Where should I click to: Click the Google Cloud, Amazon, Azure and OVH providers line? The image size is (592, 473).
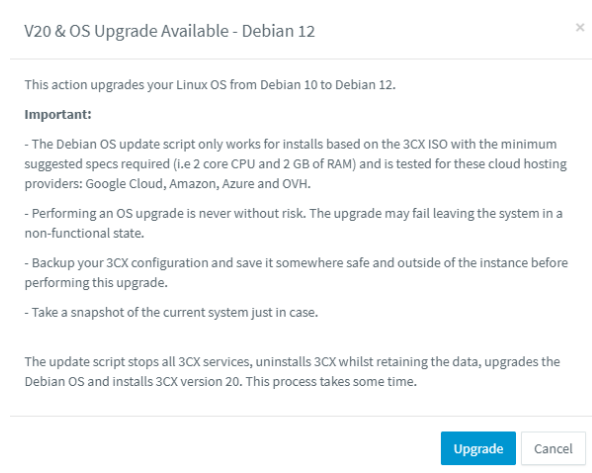click(168, 183)
